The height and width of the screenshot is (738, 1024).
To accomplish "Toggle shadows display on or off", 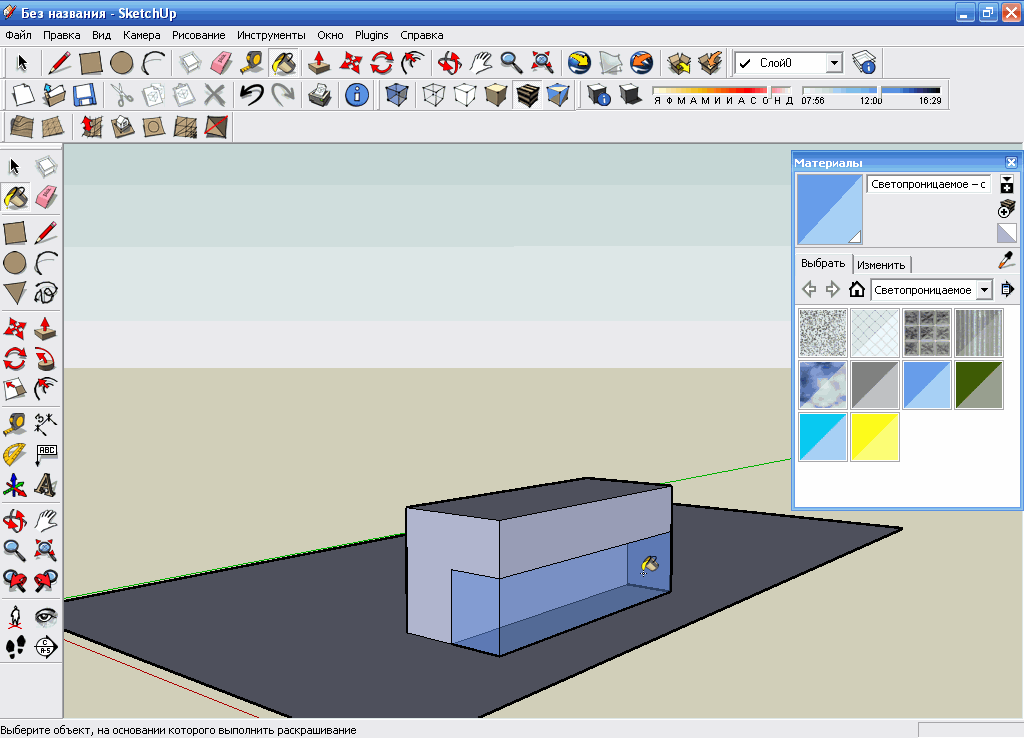I will click(630, 95).
